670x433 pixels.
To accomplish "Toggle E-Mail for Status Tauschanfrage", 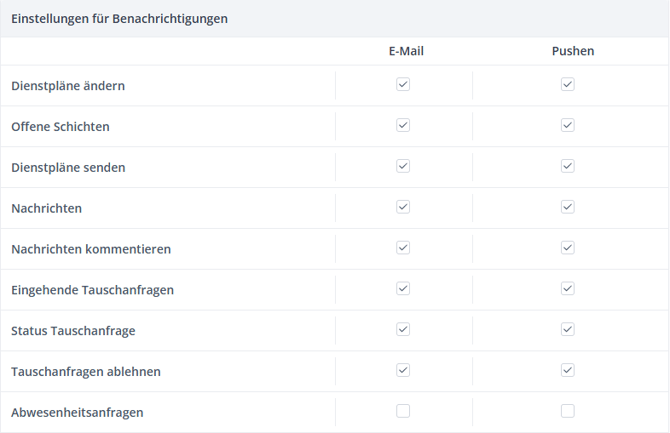I will [x=403, y=329].
